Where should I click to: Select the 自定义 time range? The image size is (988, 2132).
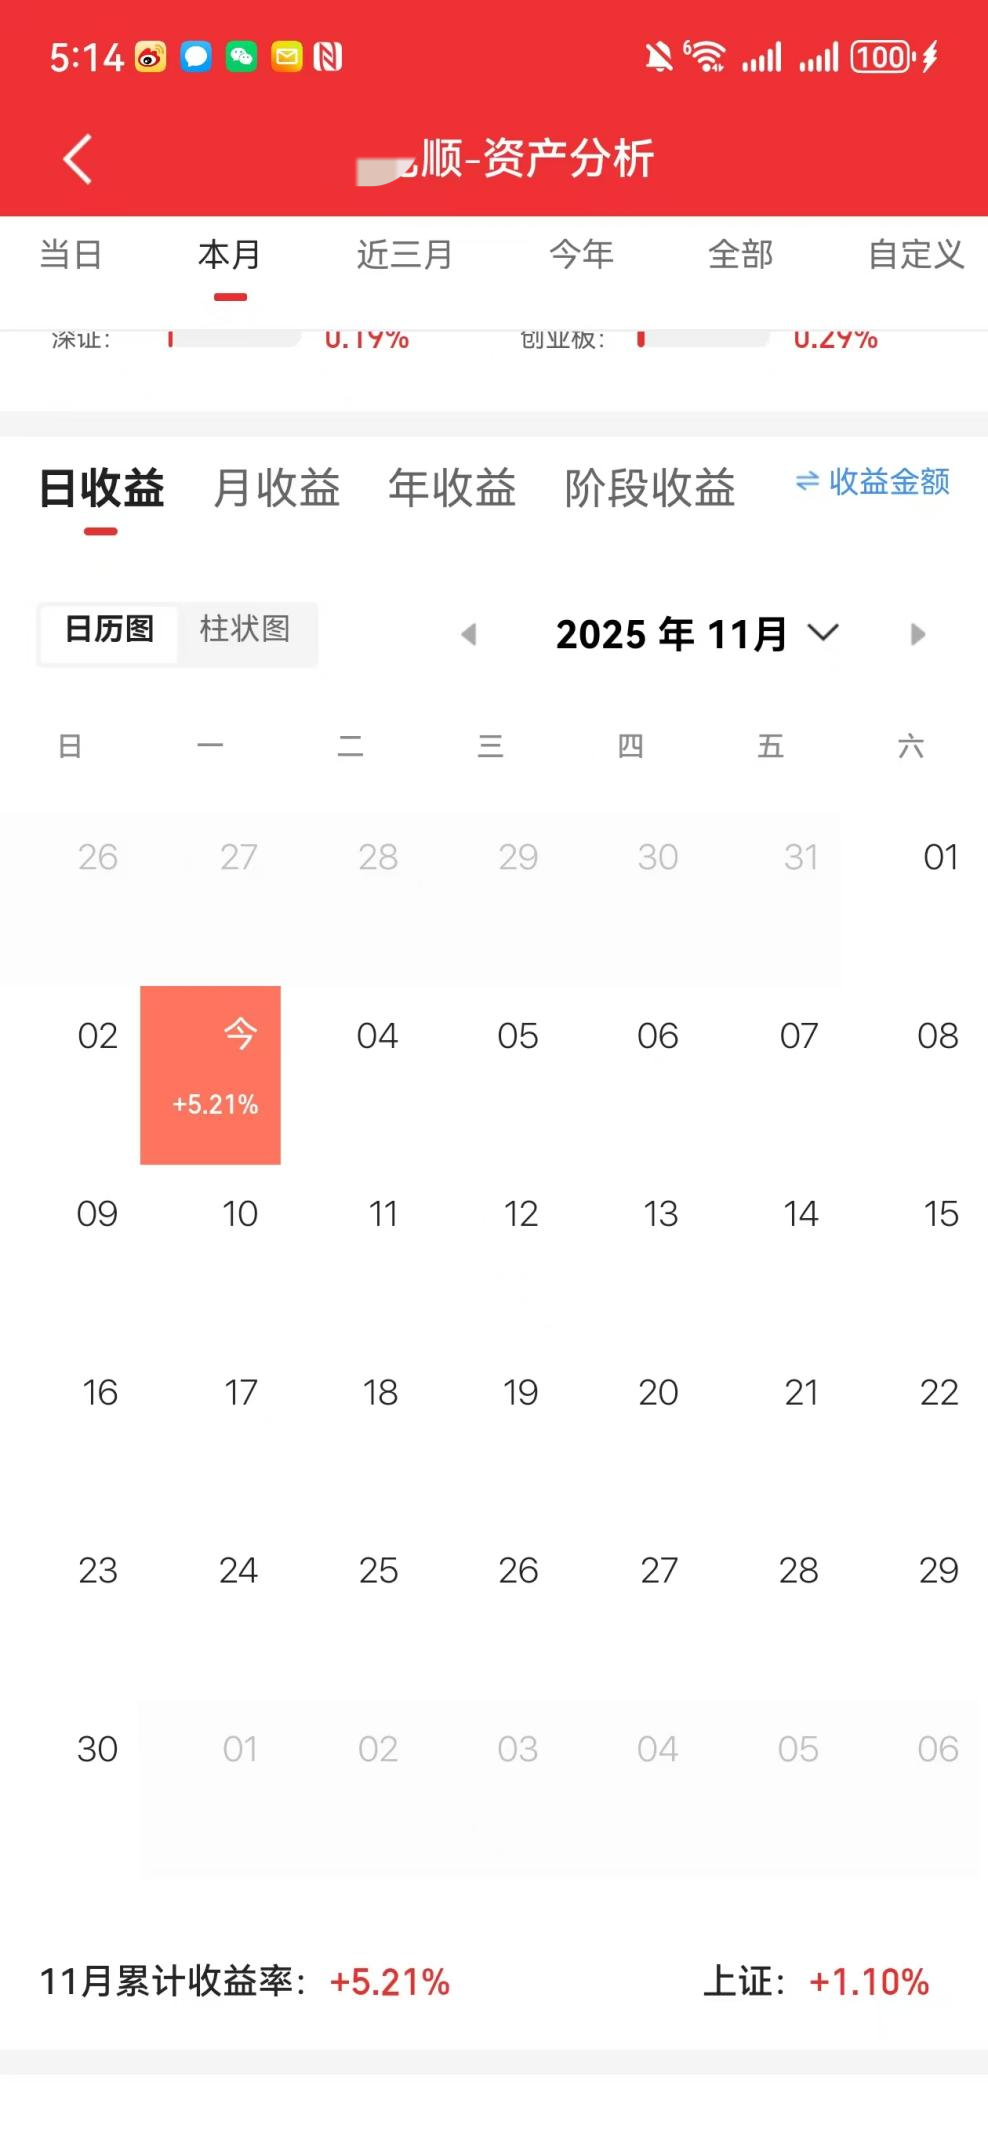pos(915,255)
